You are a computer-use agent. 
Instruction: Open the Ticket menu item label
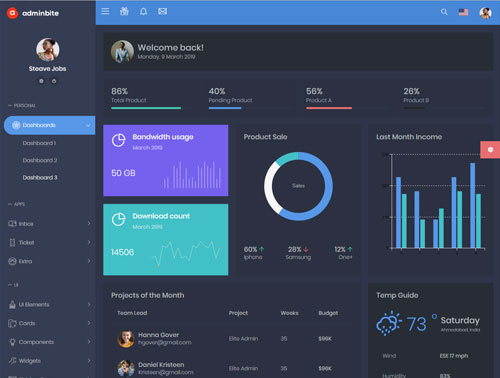coord(26,243)
